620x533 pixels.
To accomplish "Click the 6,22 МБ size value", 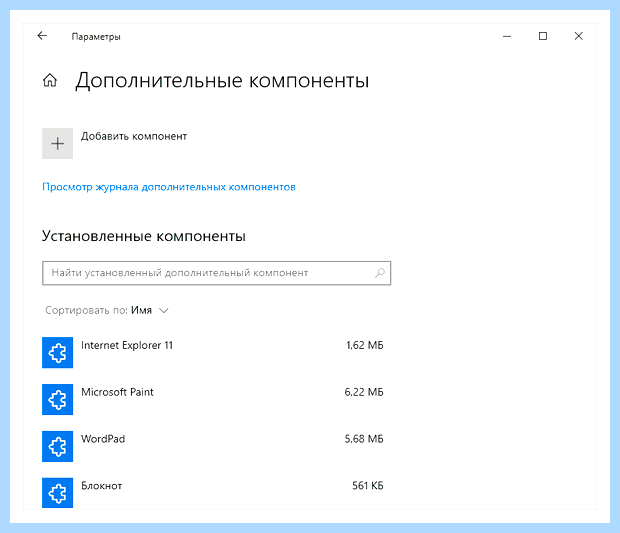I will click(x=364, y=392).
